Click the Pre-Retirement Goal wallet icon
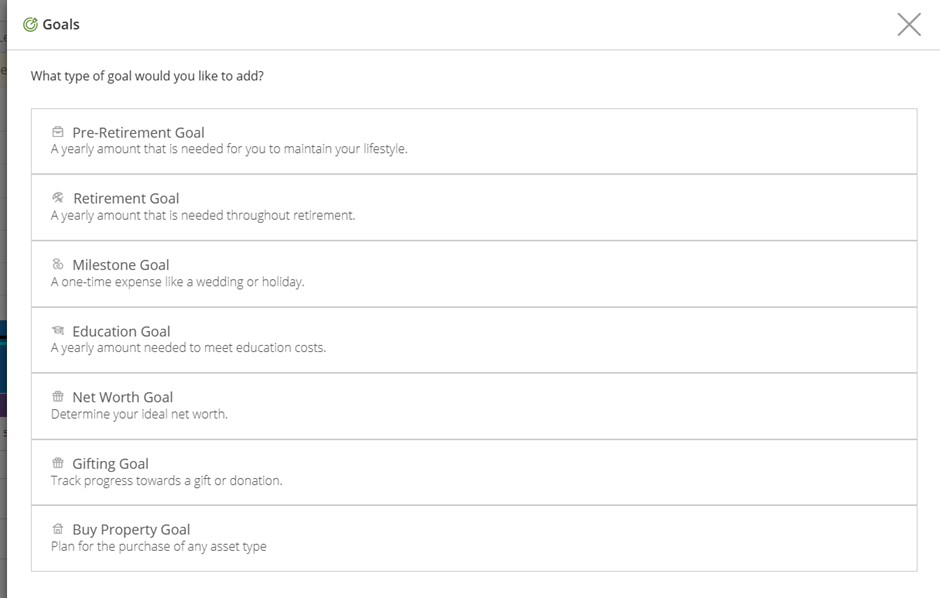Screen dimensions: 940x598 click(x=58, y=132)
